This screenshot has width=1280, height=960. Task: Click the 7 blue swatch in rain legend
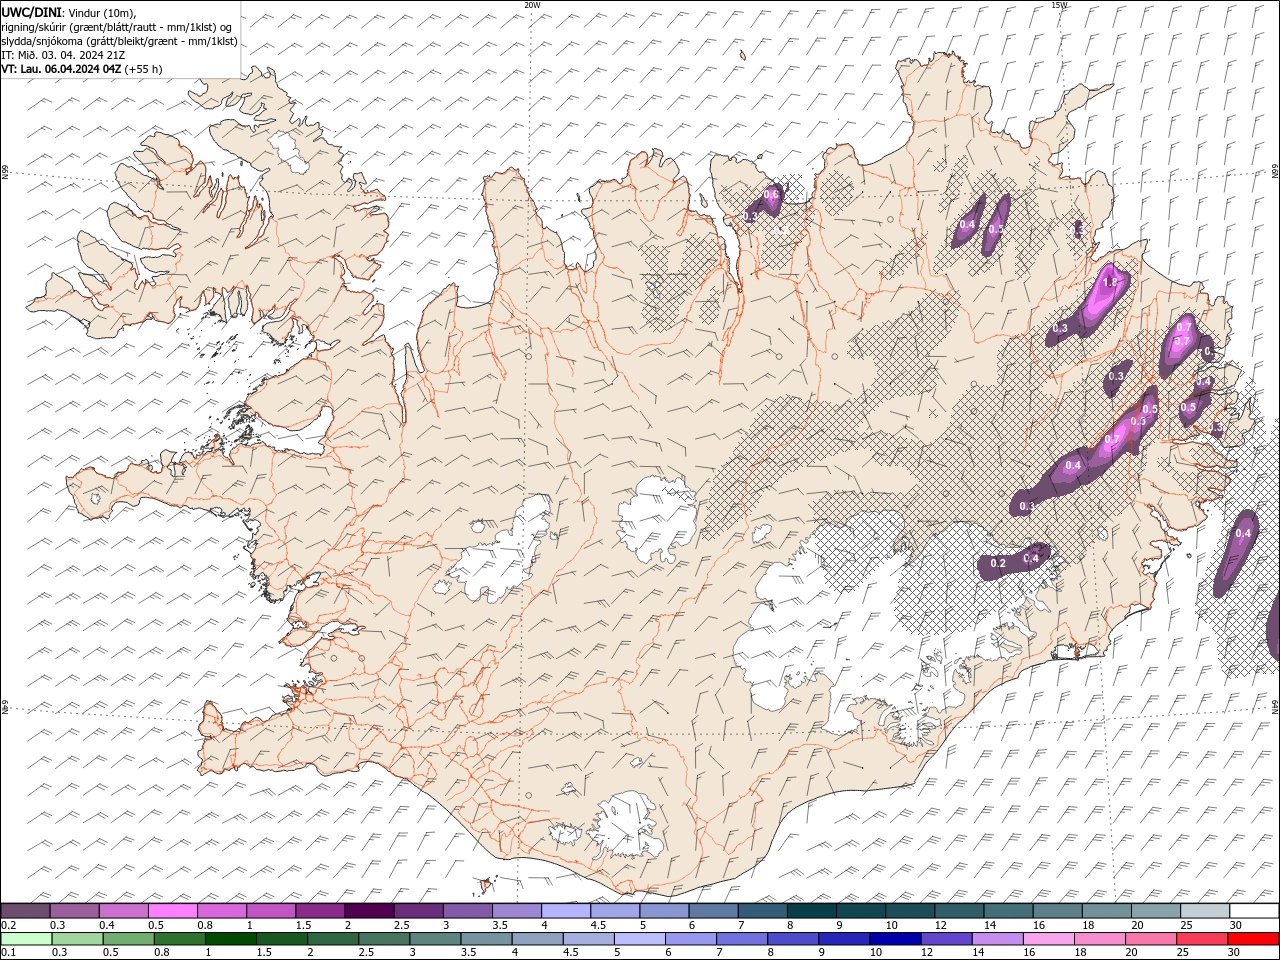[x=742, y=939]
